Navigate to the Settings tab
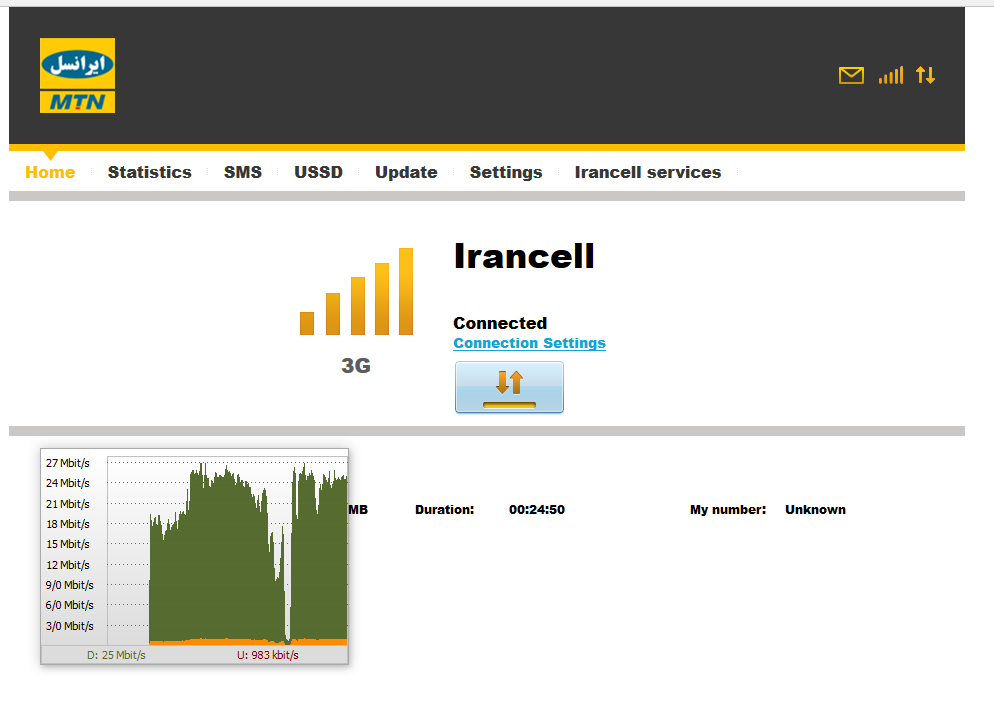Viewport: 994px width, 707px height. 506,172
